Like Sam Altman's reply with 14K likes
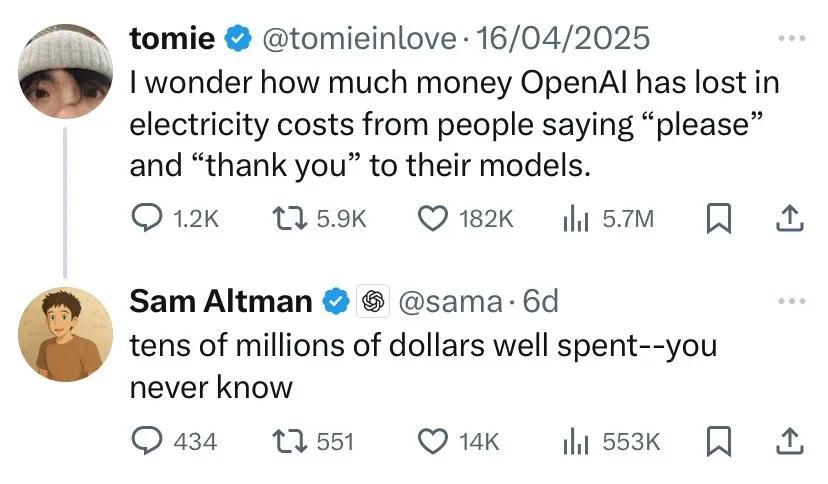828x484 pixels. 434,440
